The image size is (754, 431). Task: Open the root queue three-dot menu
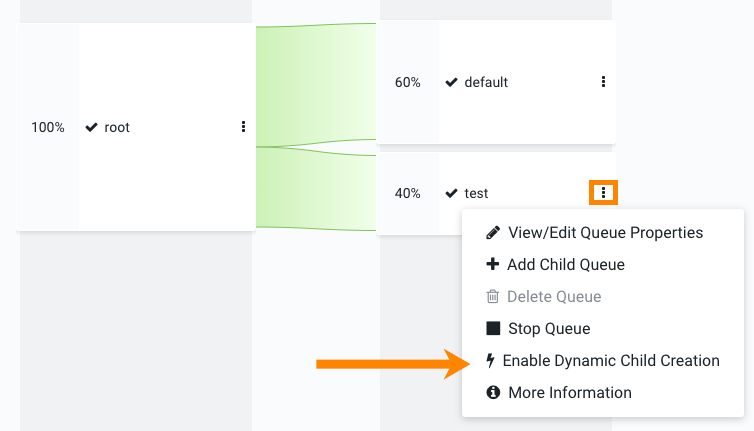coord(243,127)
